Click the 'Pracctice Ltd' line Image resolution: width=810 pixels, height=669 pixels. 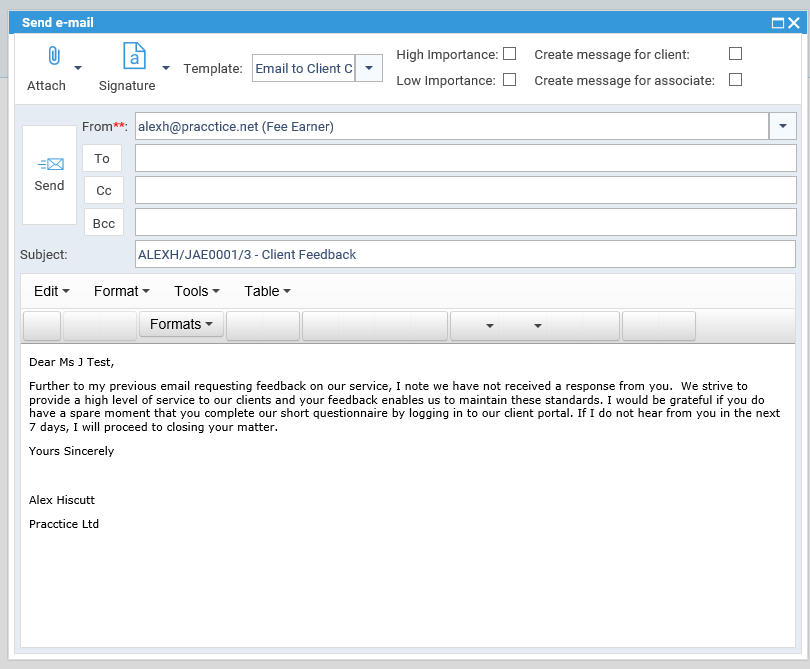[x=64, y=524]
